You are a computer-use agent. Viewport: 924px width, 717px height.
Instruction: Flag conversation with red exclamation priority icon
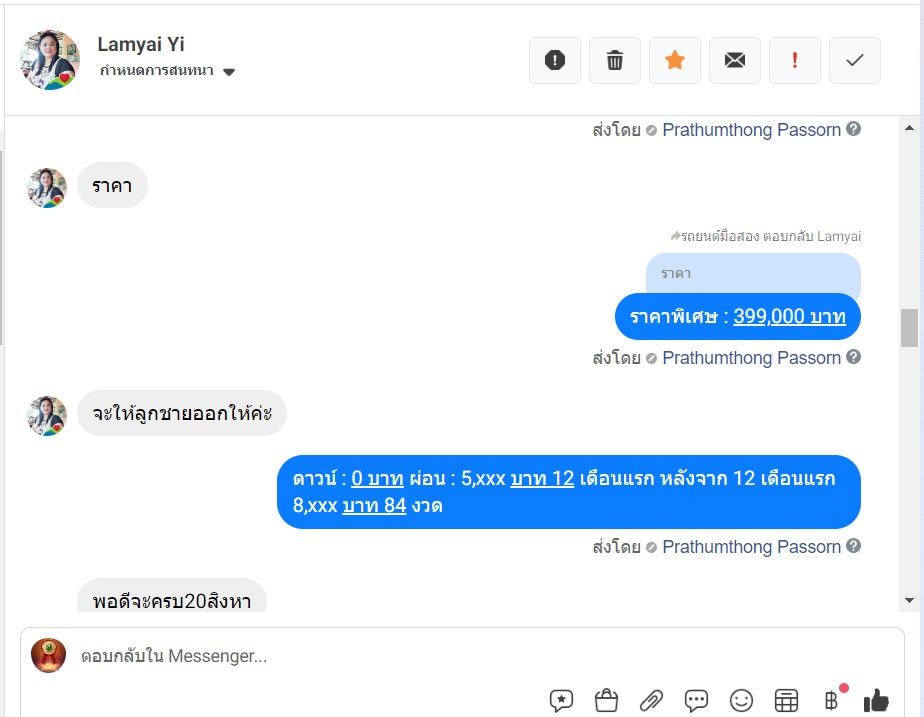pos(794,60)
